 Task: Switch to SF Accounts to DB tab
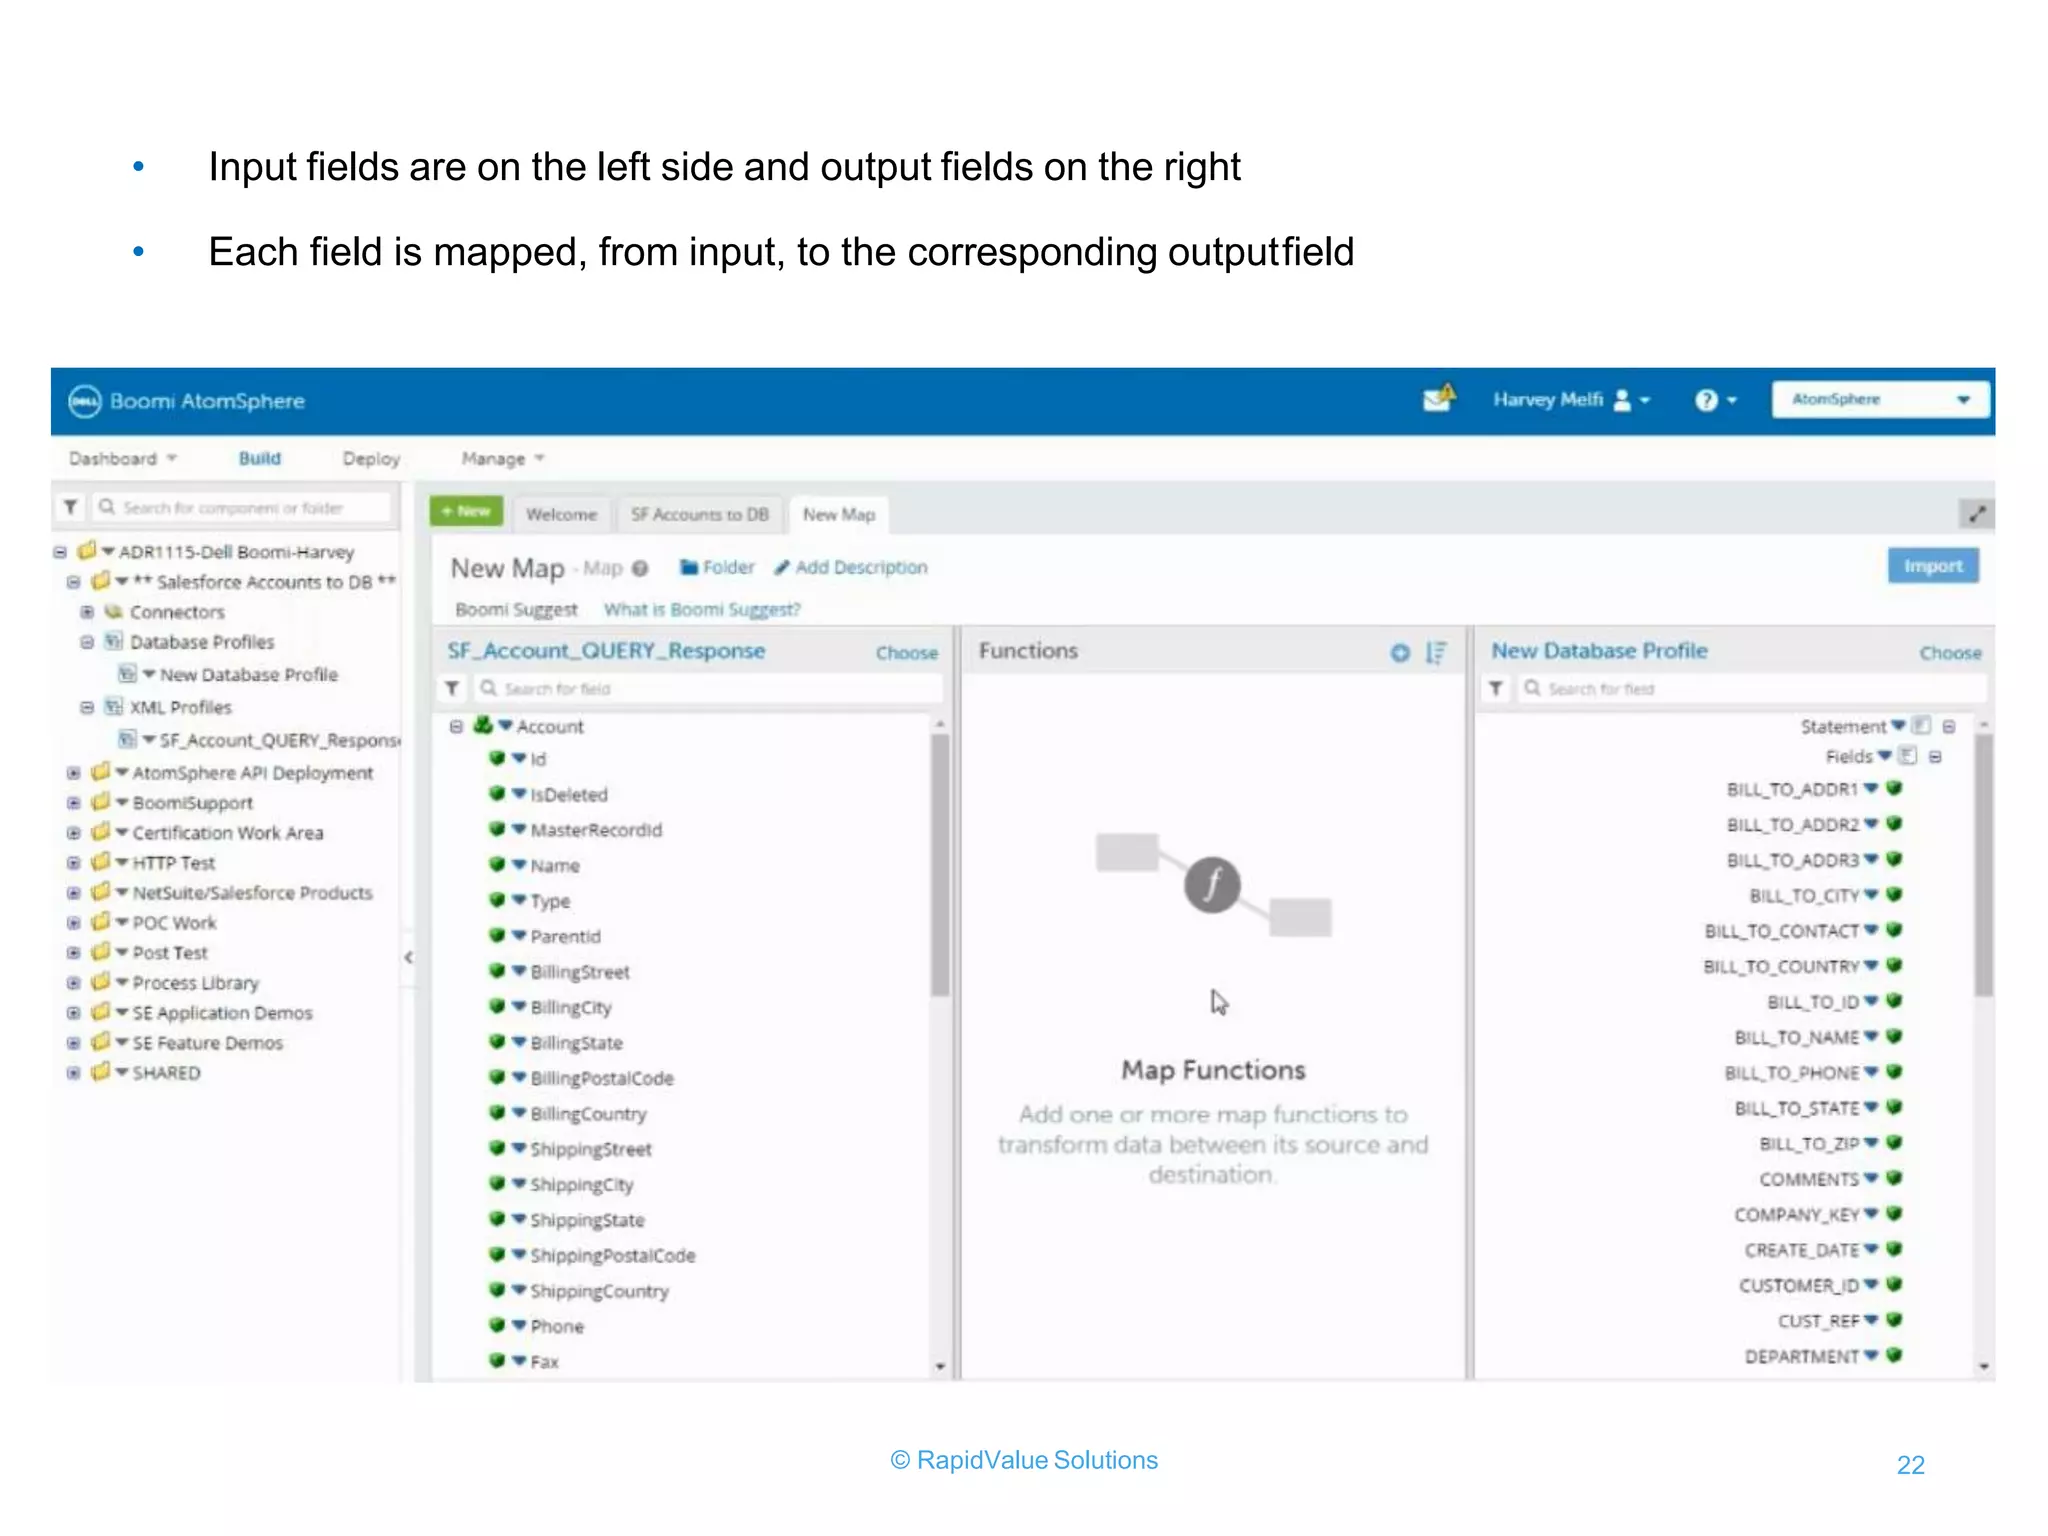[700, 515]
